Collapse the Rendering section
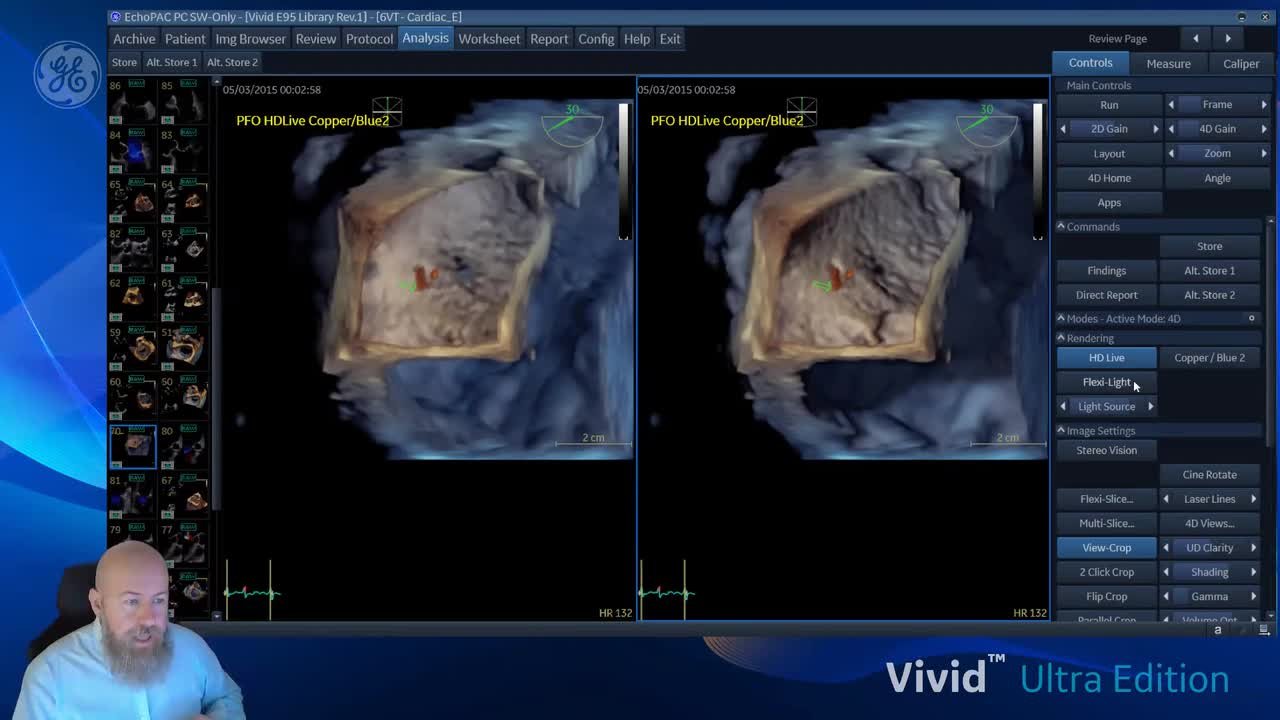 (1061, 338)
